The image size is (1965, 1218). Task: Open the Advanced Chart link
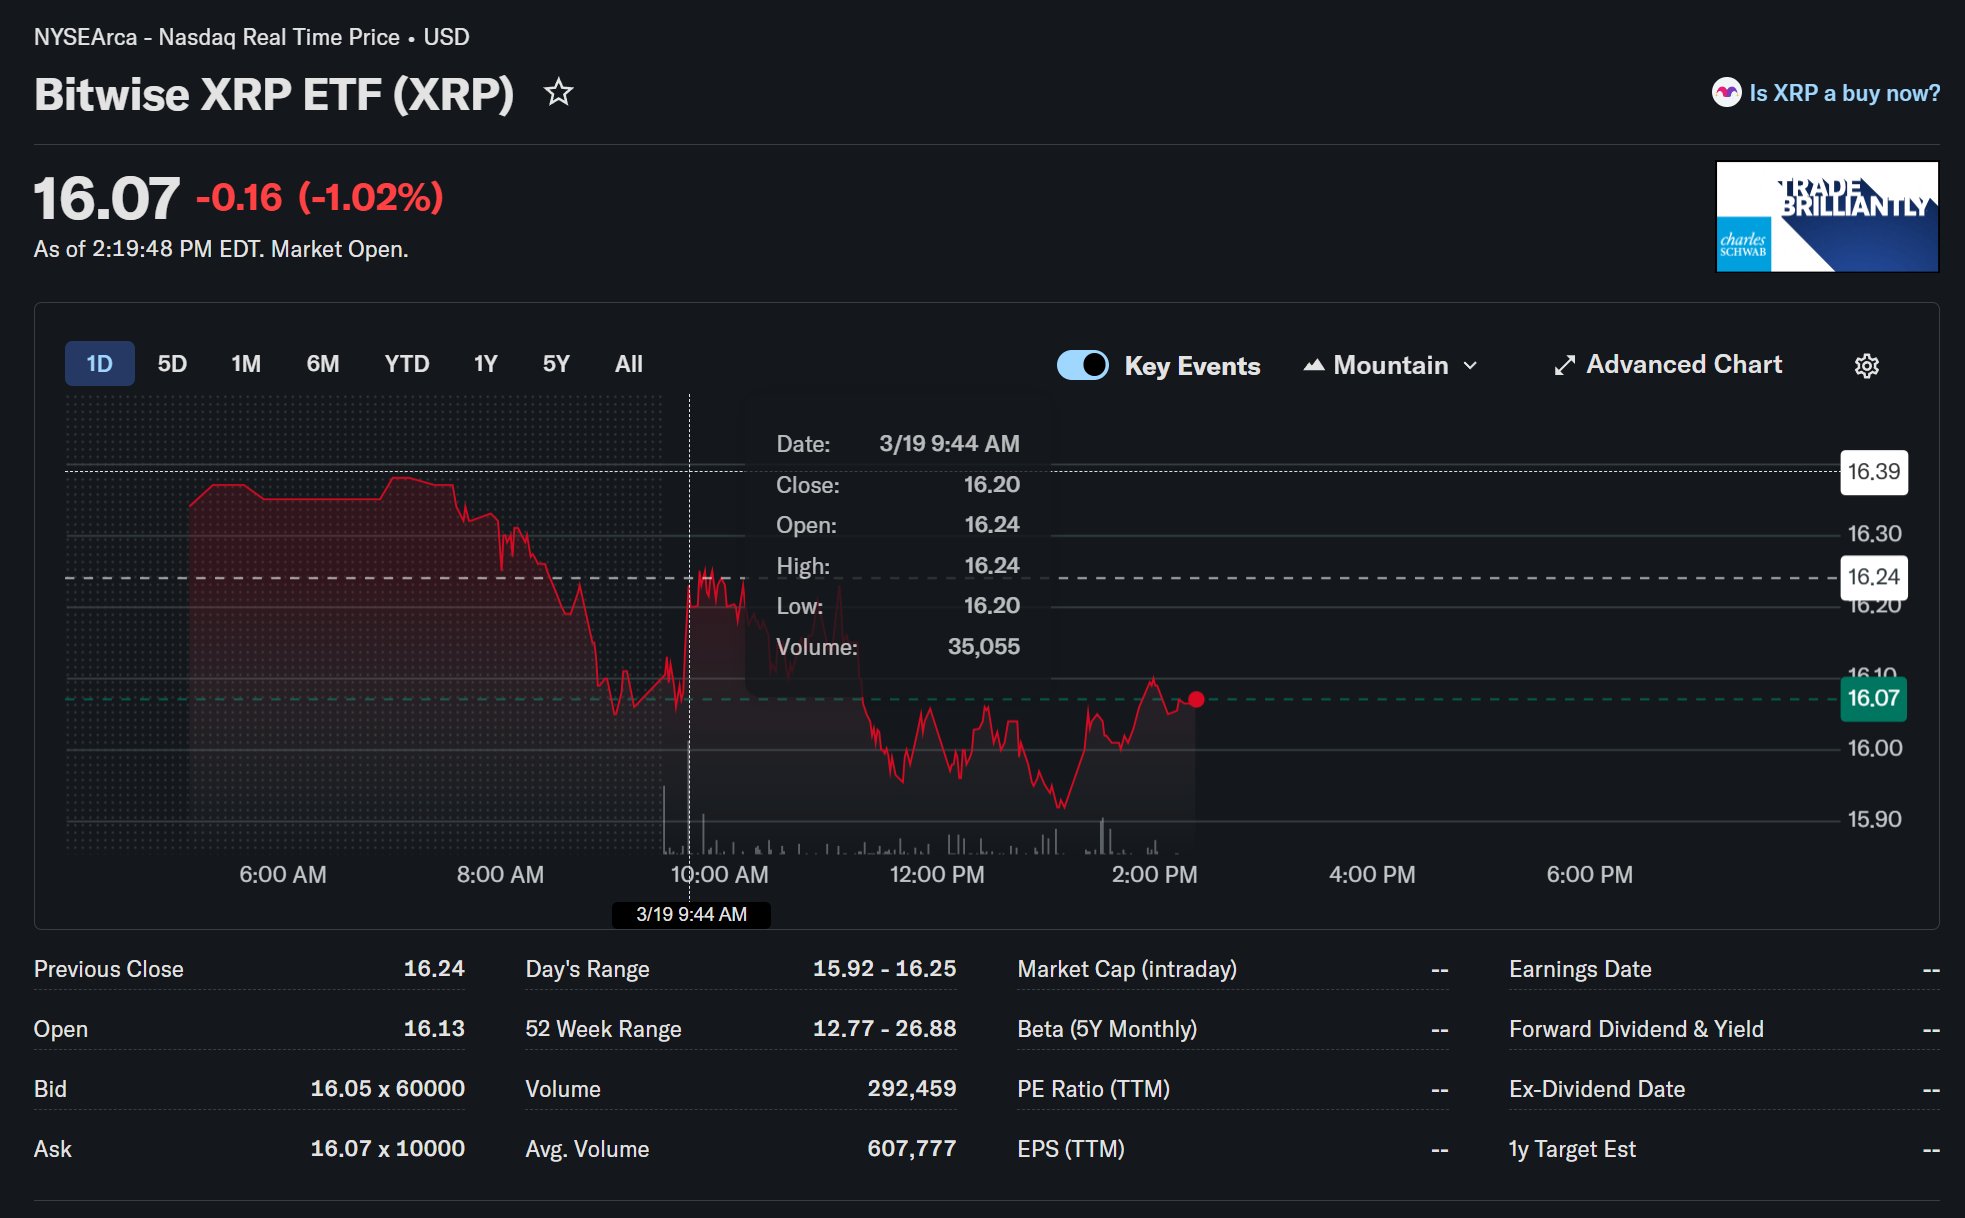[x=1684, y=365]
